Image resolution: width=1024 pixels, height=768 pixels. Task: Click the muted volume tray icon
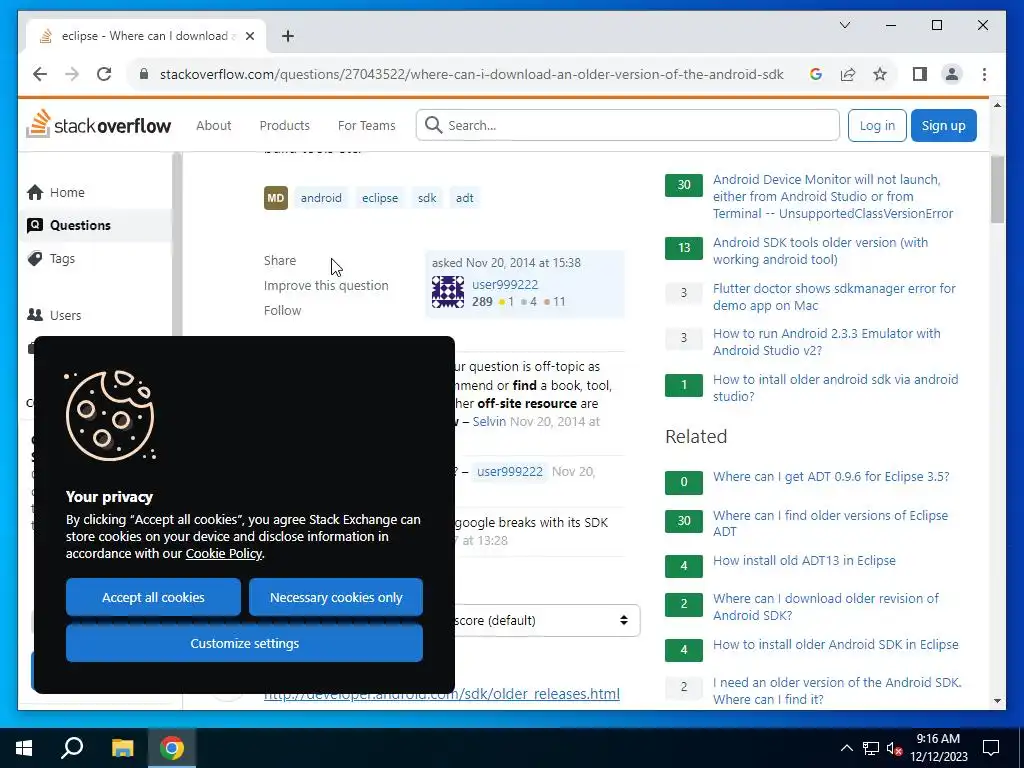click(894, 748)
